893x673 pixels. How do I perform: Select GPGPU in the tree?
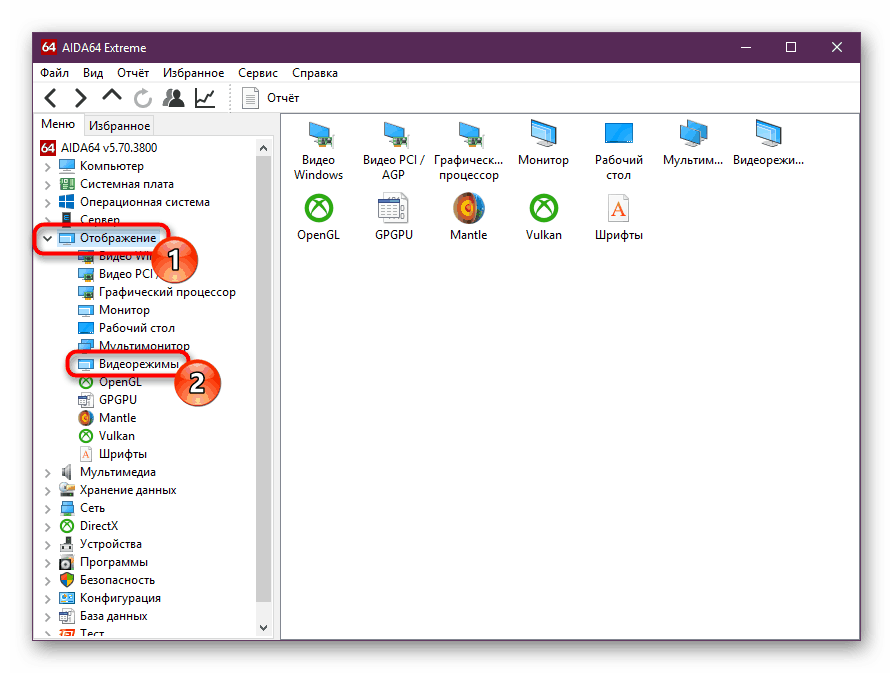(x=108, y=400)
